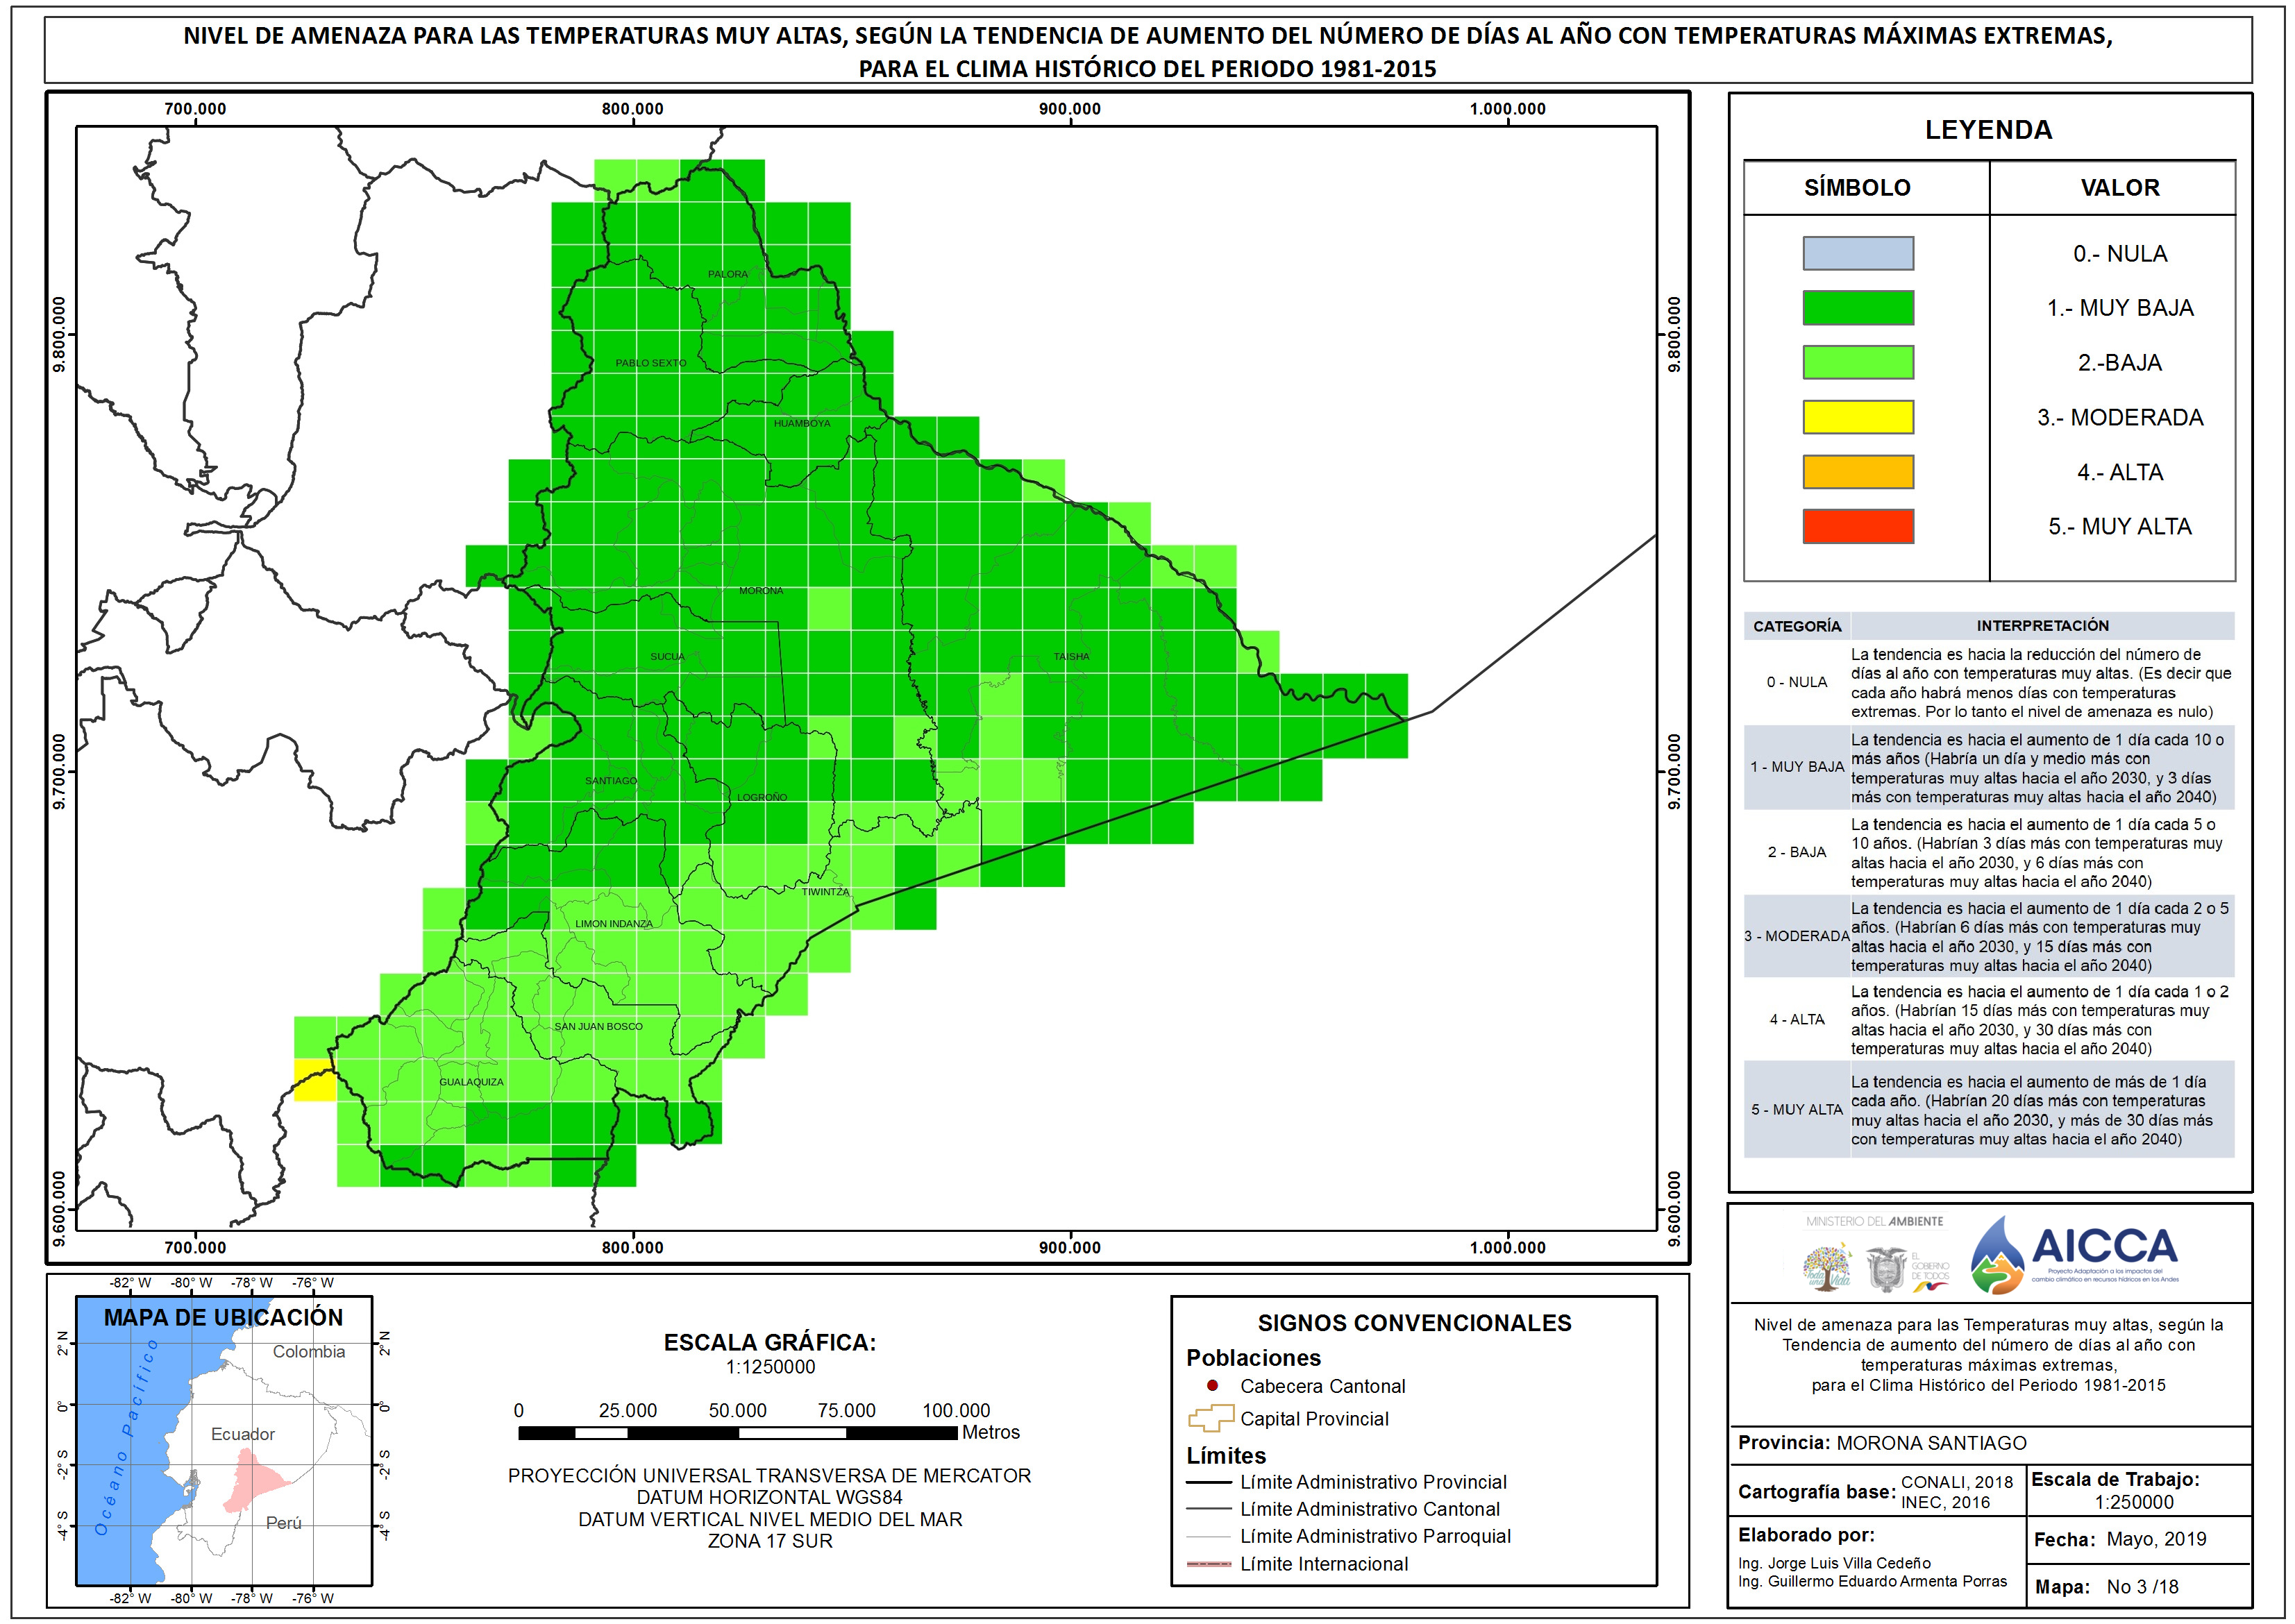The width and height of the screenshot is (2295, 1624).
Task: Click the MUY BAJA dark green swatch
Action: click(1857, 307)
